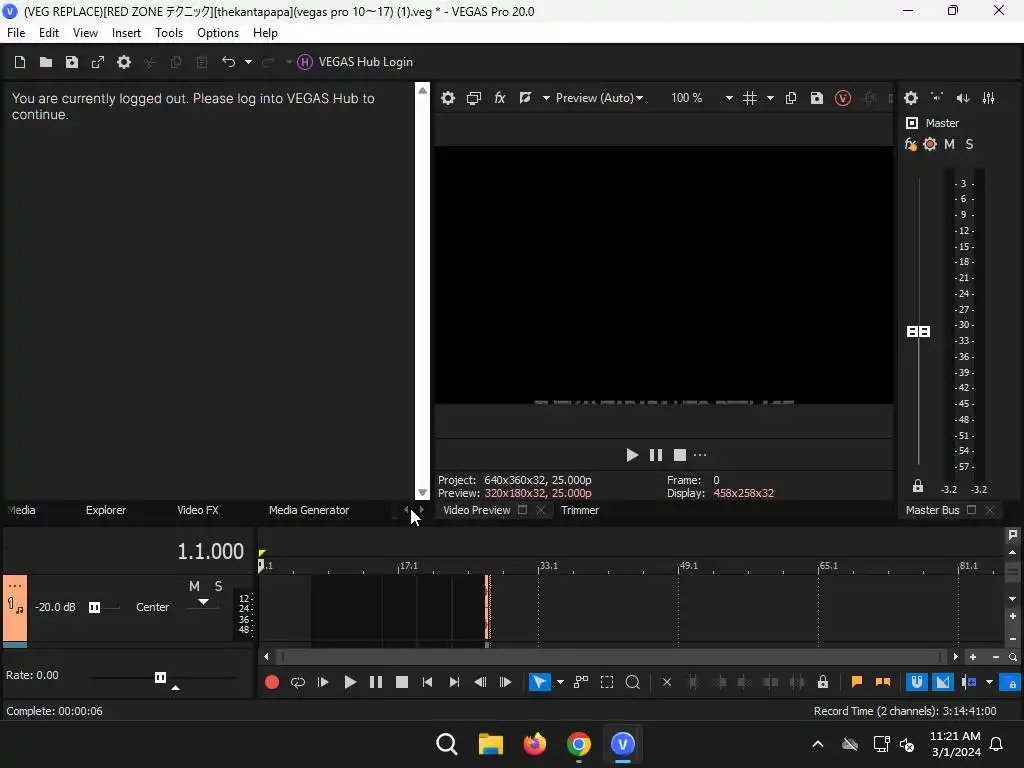Screen dimensions: 1024x768
Task: Expand the split screen view dropdown arrow
Action: pyautogui.click(x=546, y=98)
